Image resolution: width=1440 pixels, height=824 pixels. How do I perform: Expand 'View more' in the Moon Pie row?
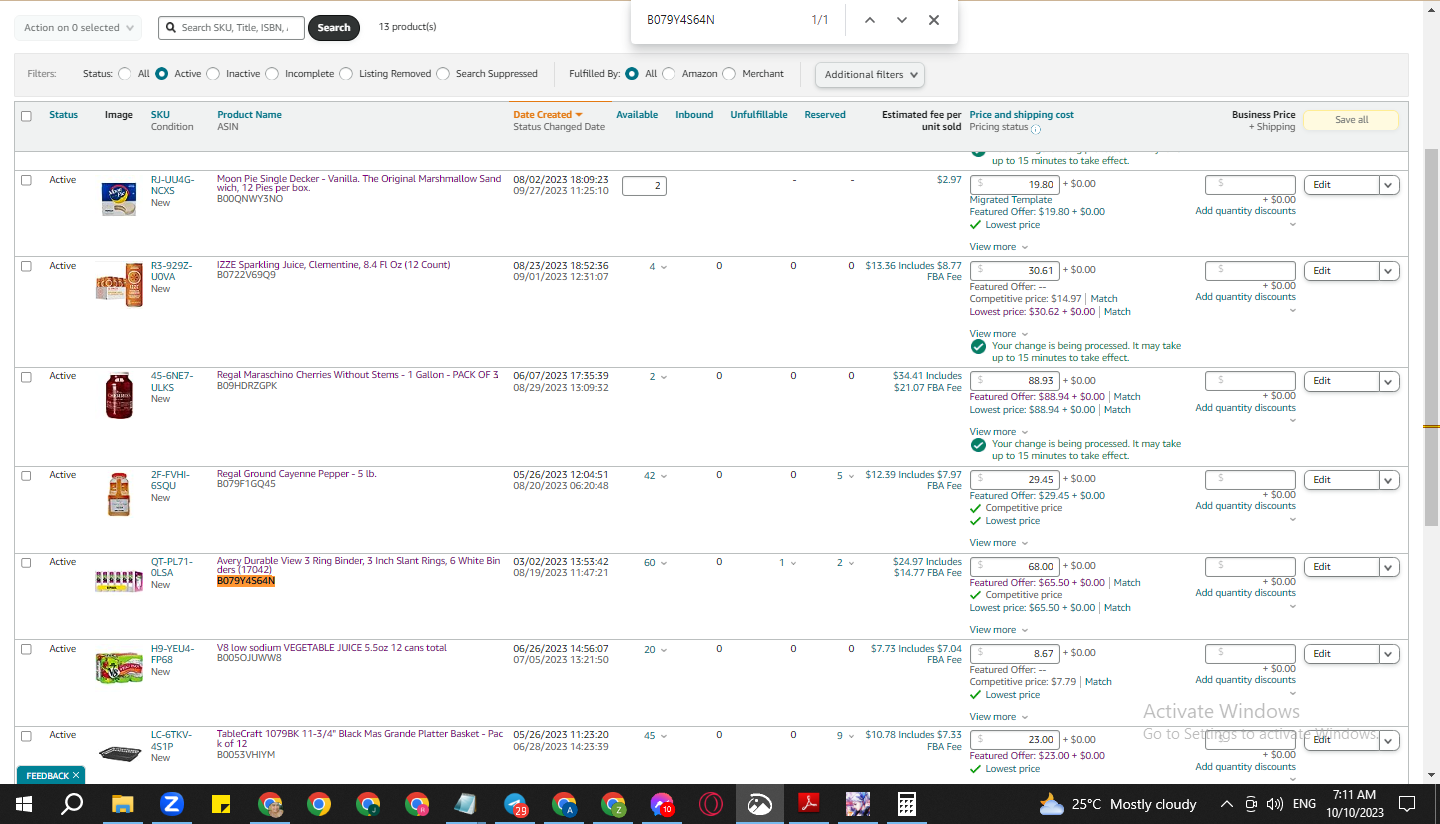click(x=998, y=247)
